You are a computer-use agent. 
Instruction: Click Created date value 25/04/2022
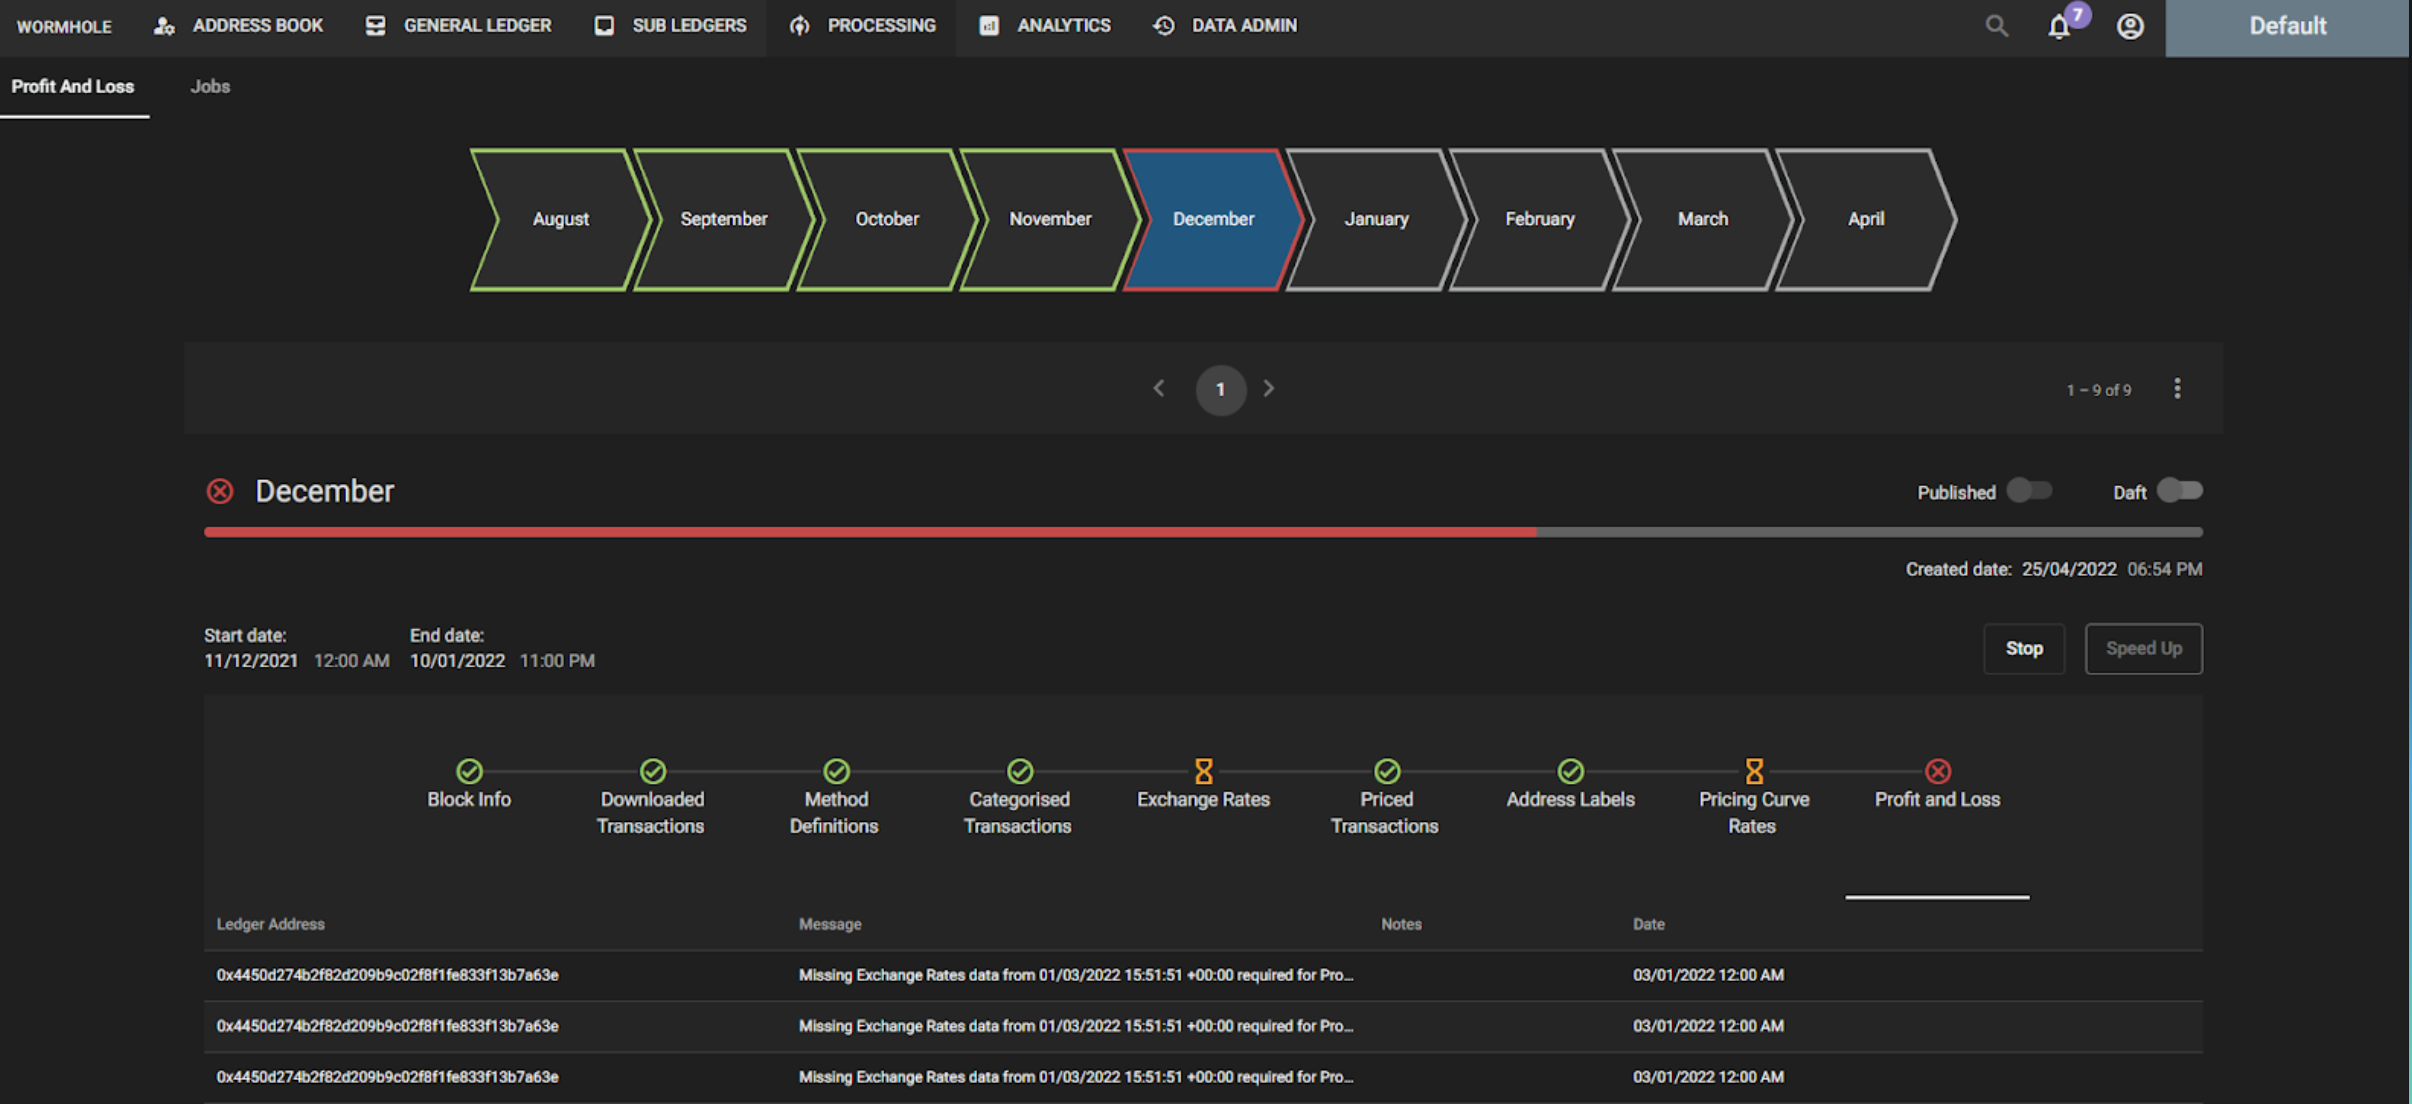pos(2069,569)
